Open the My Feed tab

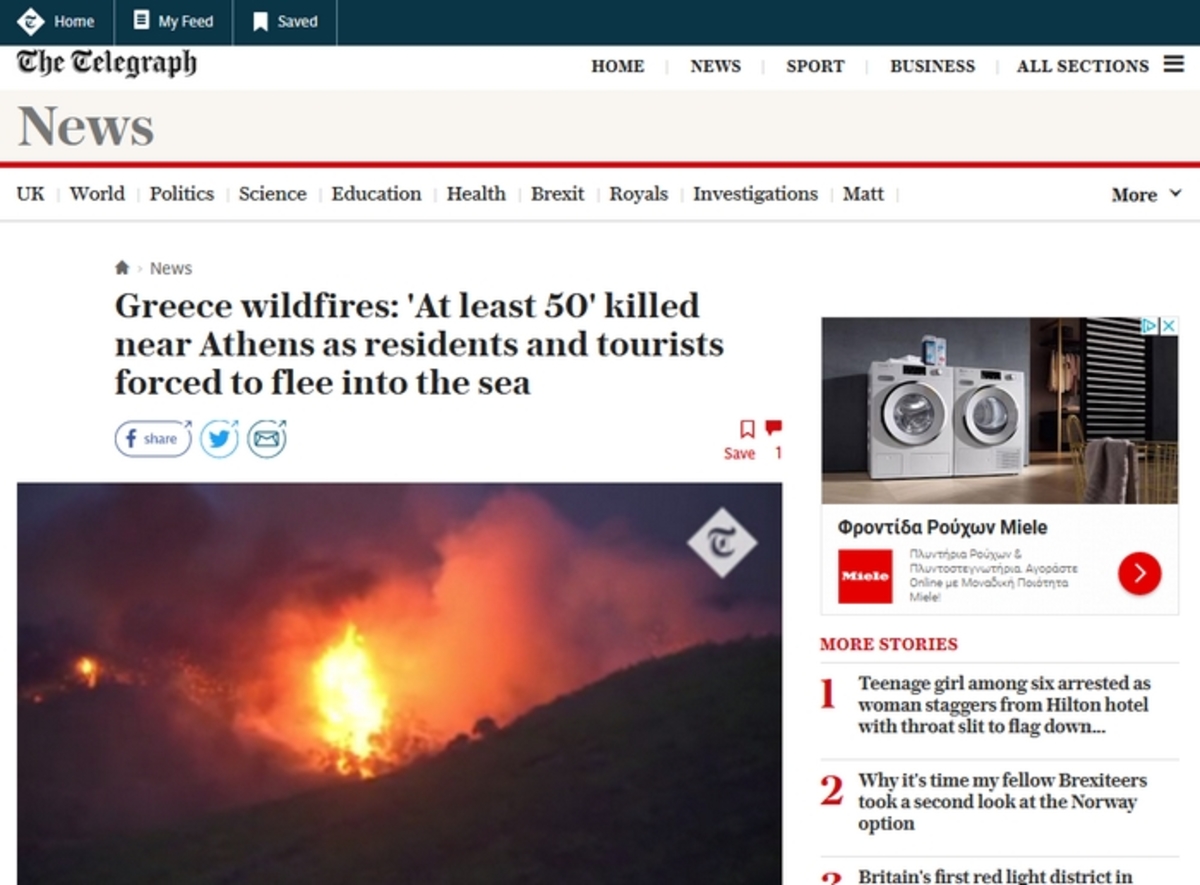(x=173, y=21)
